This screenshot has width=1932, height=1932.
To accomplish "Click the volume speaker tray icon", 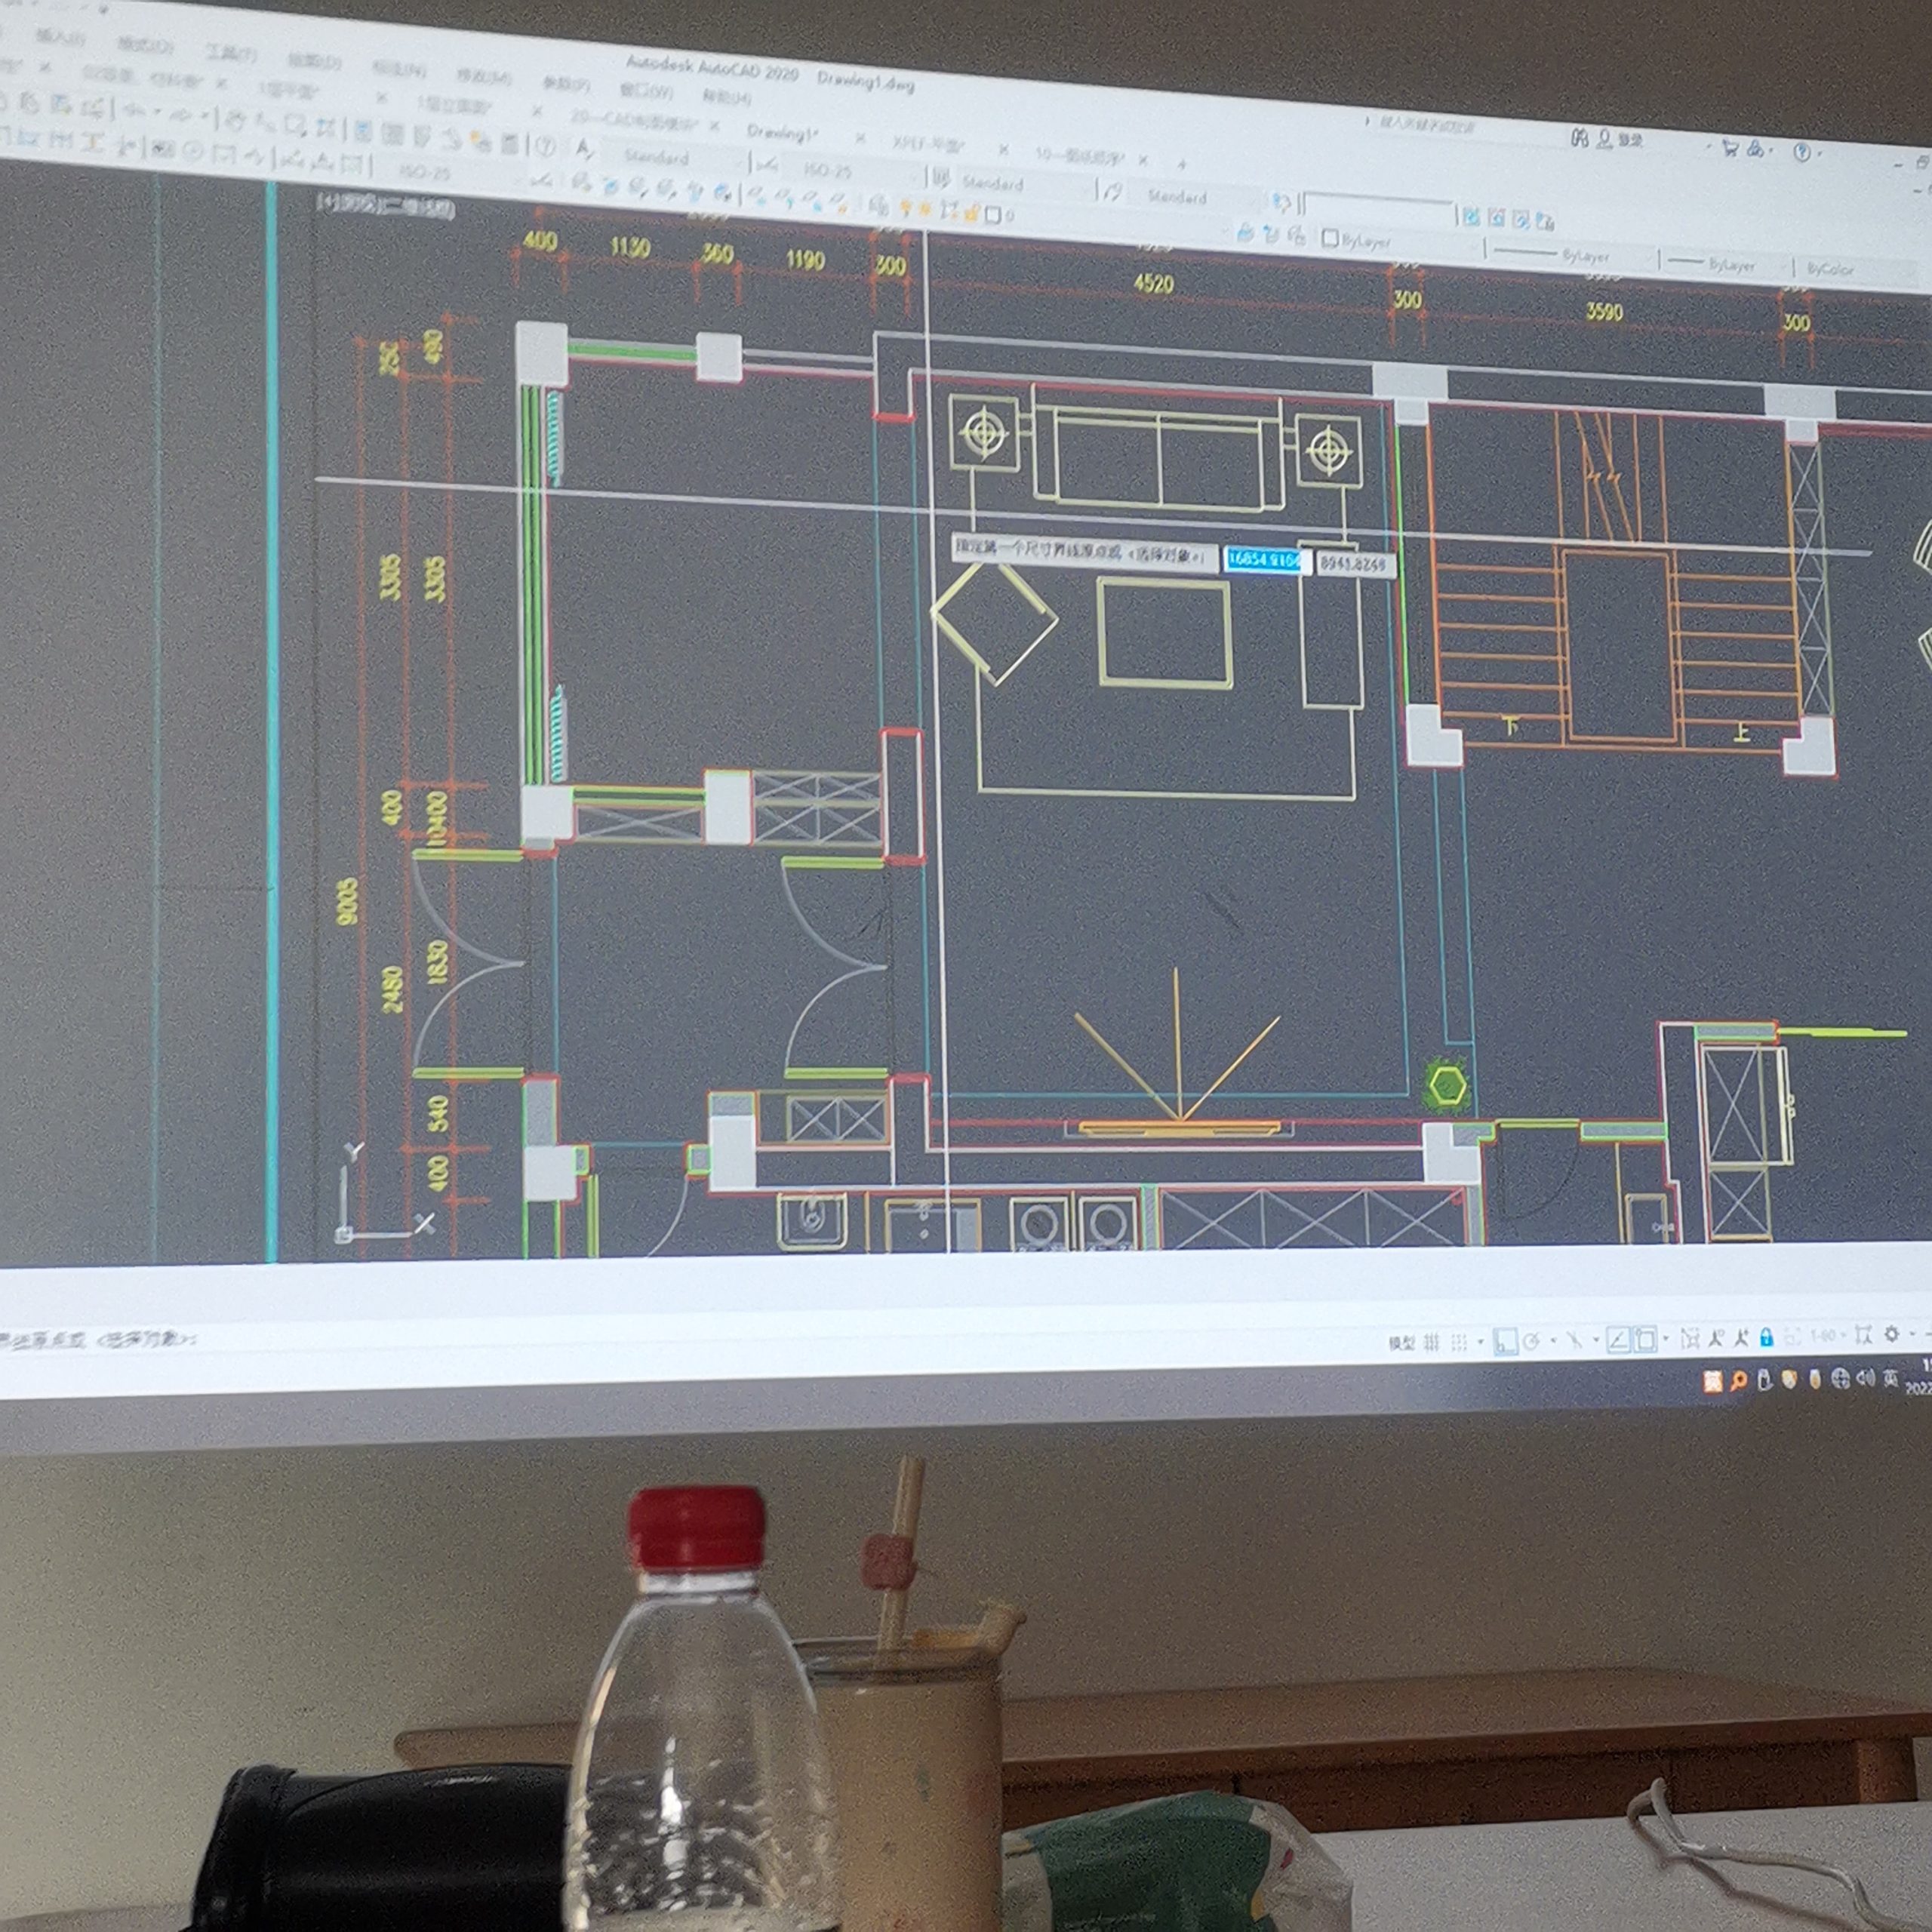I will point(1865,1379).
